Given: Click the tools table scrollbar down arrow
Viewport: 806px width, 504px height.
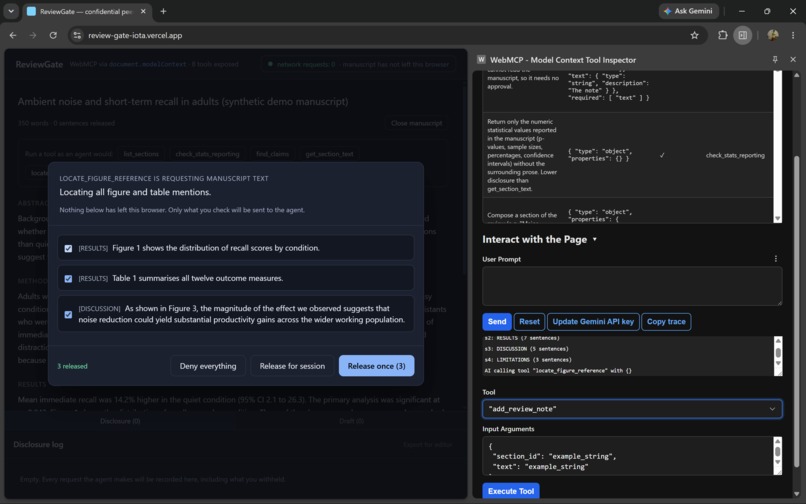Looking at the screenshot, I should click(778, 219).
